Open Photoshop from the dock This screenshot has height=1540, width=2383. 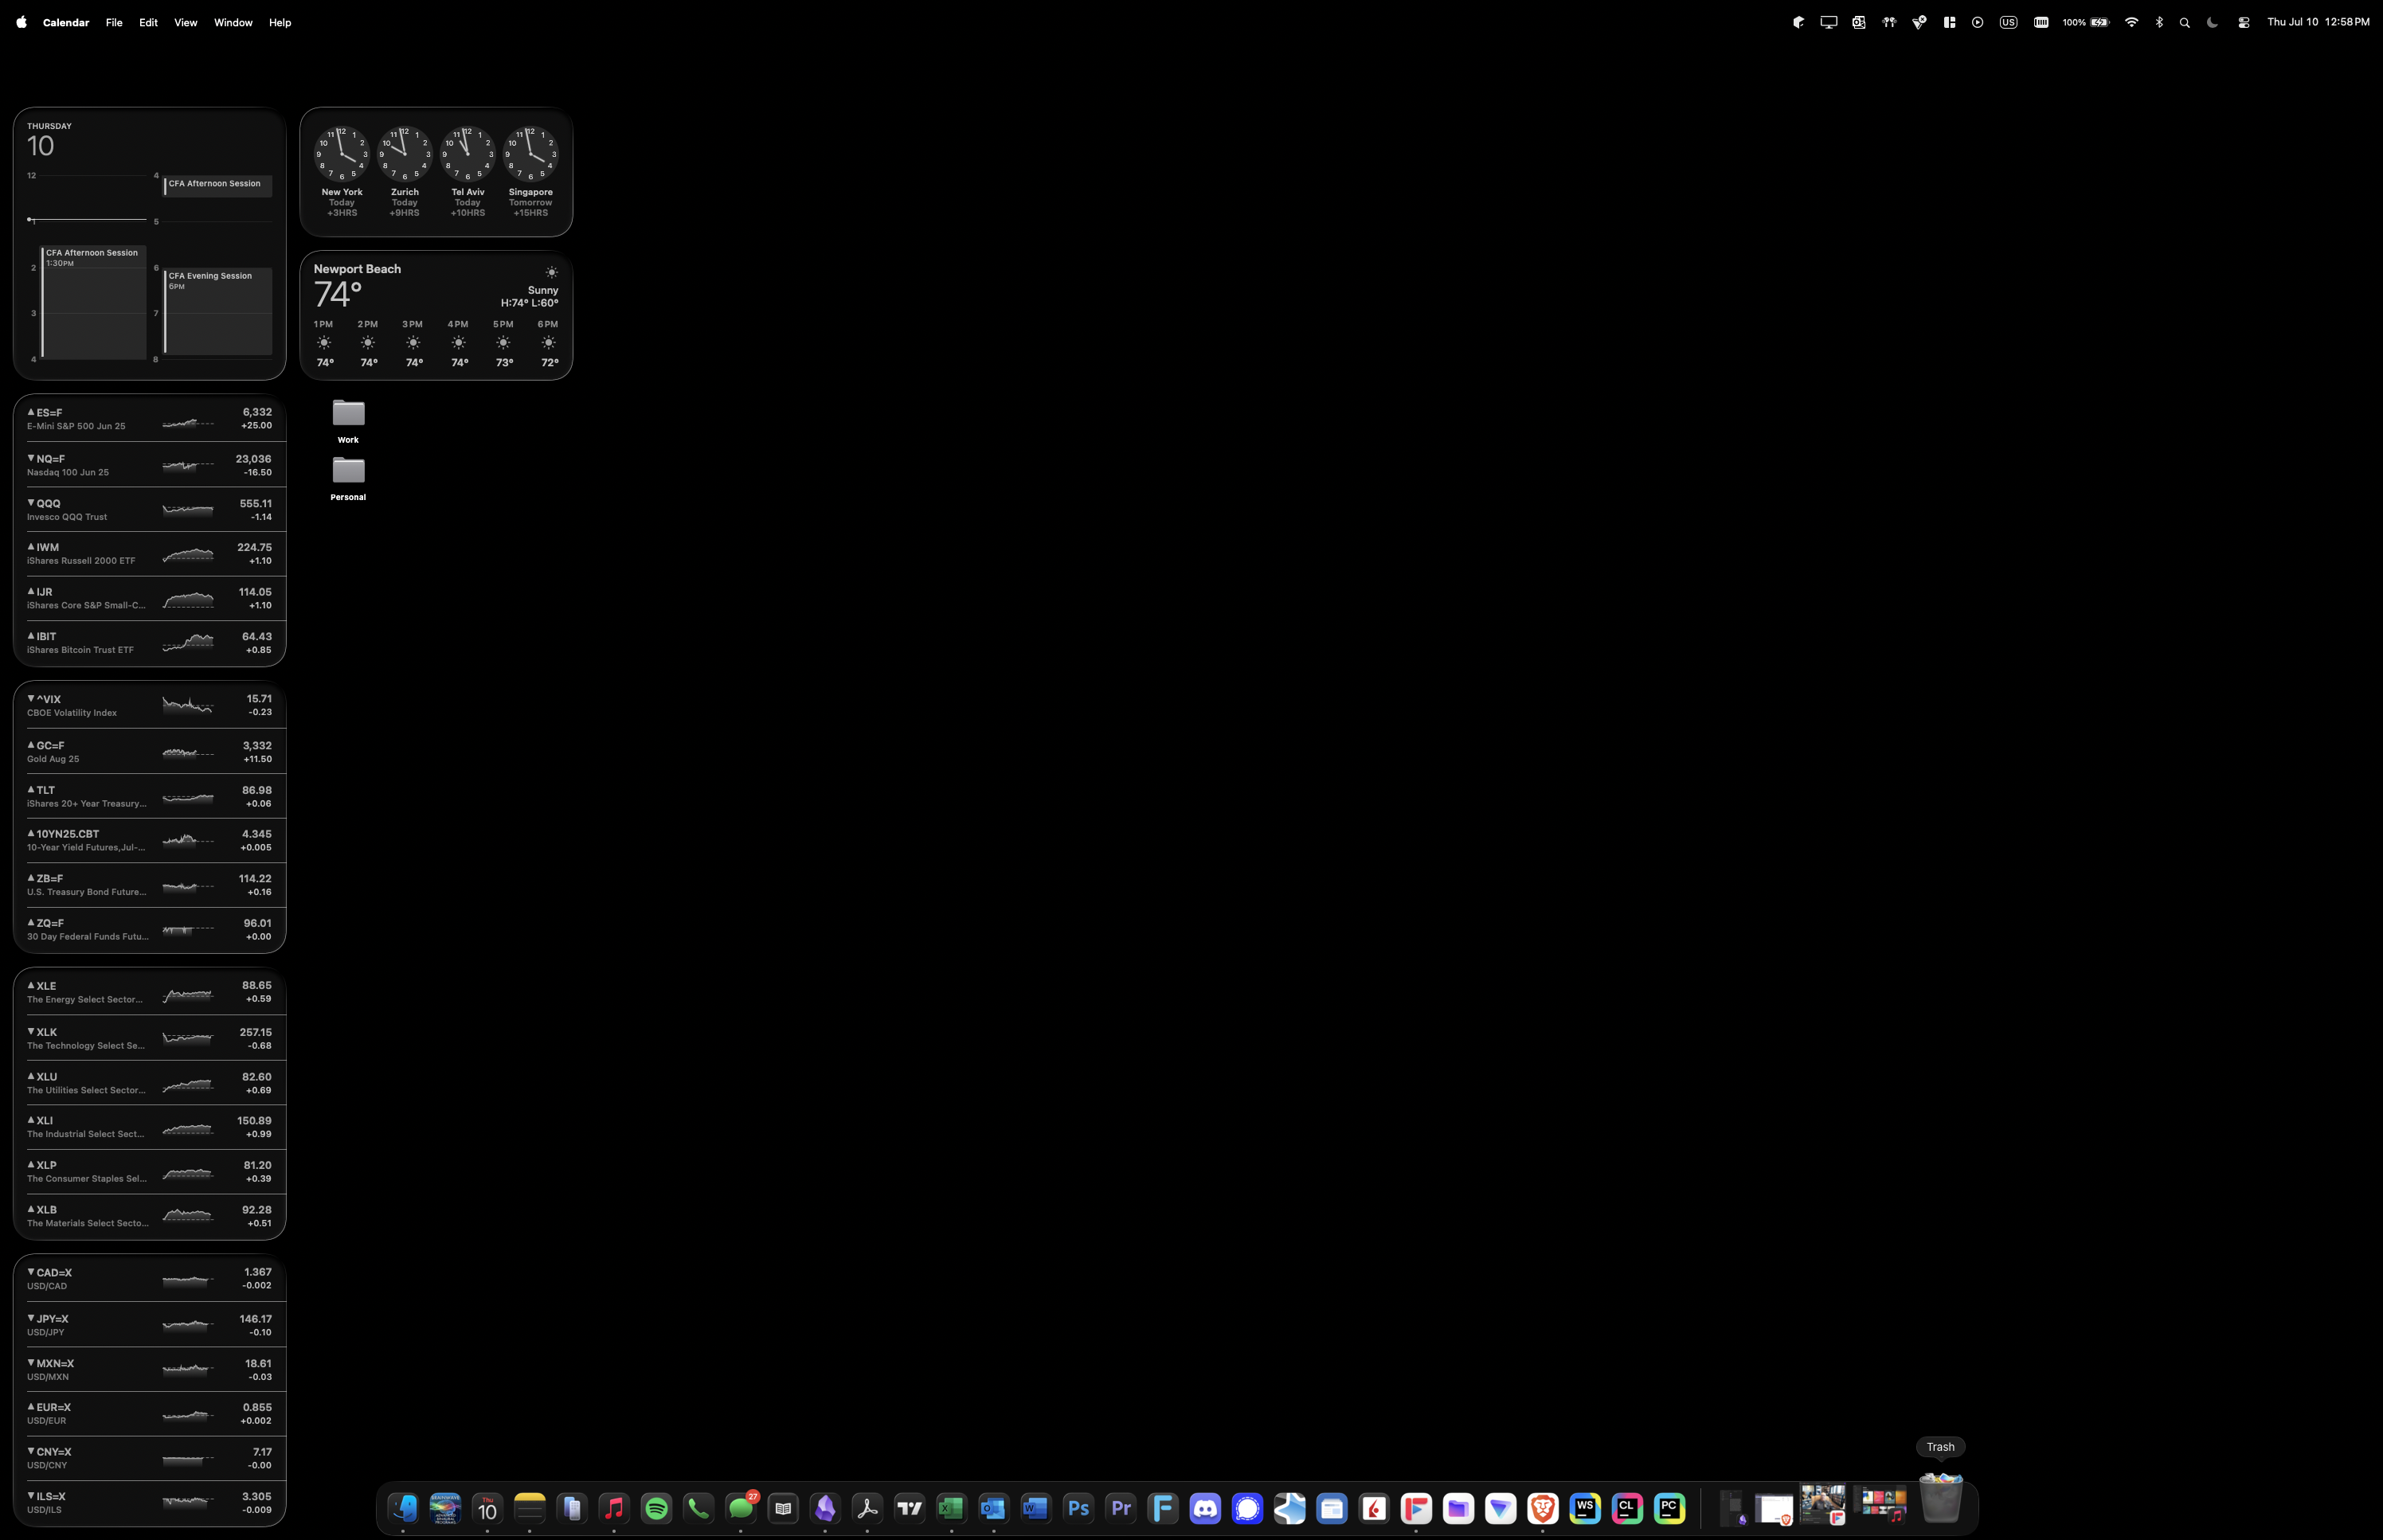[1078, 1508]
